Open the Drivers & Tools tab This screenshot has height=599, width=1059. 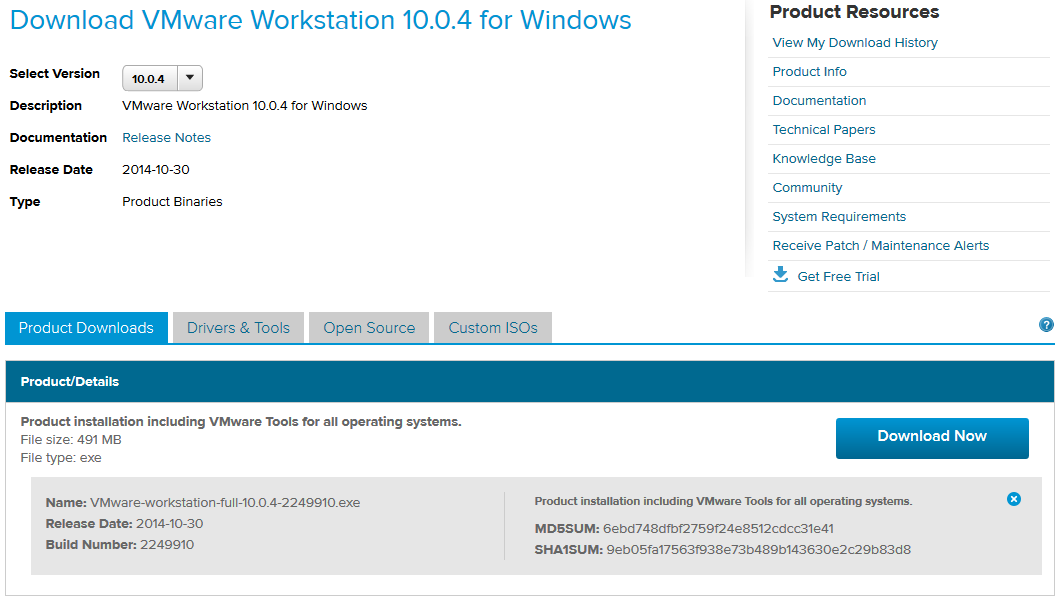238,328
